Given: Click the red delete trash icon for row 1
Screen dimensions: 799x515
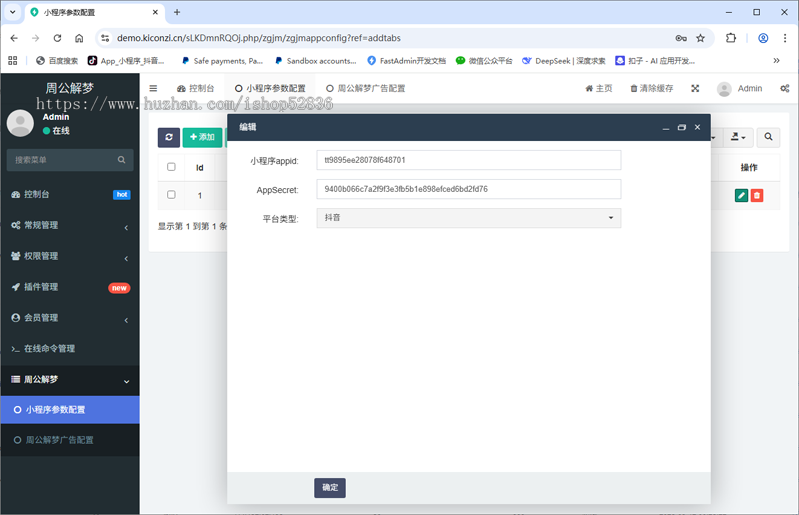Looking at the screenshot, I should pyautogui.click(x=757, y=196).
